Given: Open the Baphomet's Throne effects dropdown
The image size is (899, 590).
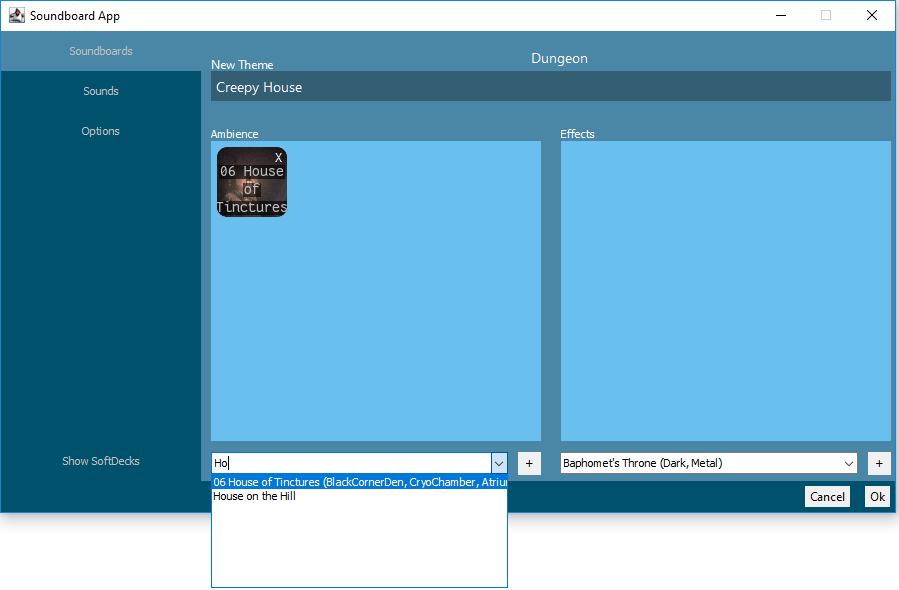Looking at the screenshot, I should (848, 463).
